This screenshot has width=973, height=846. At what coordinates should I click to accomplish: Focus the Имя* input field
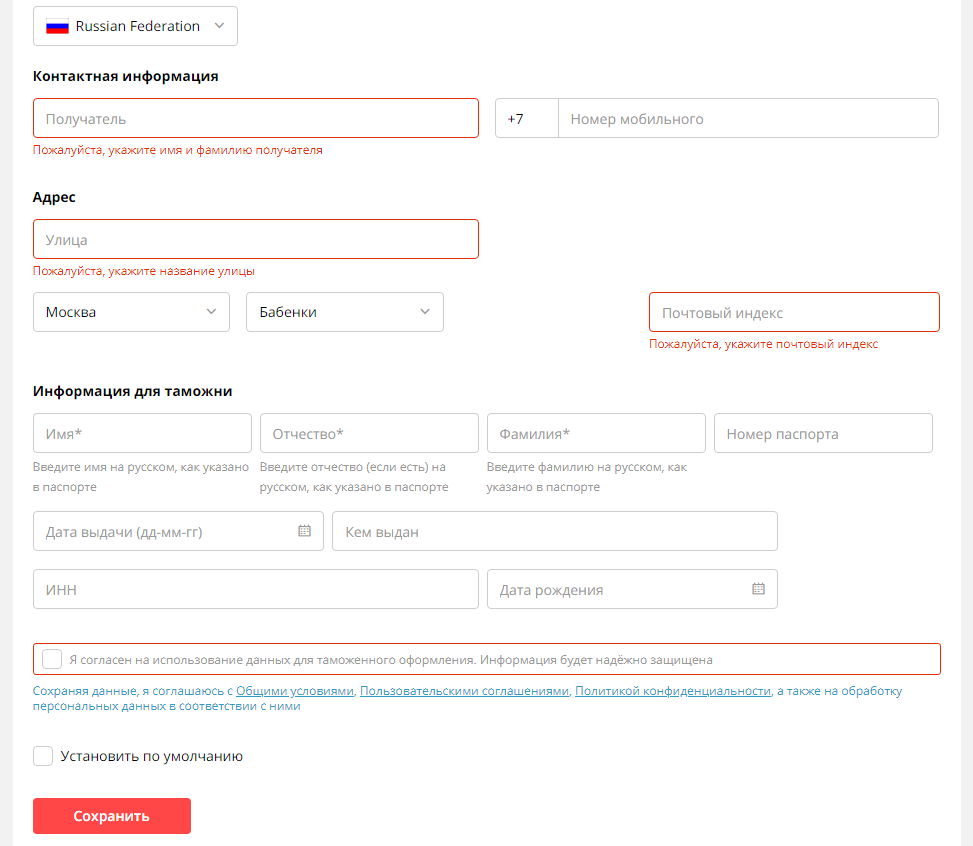[x=142, y=433]
